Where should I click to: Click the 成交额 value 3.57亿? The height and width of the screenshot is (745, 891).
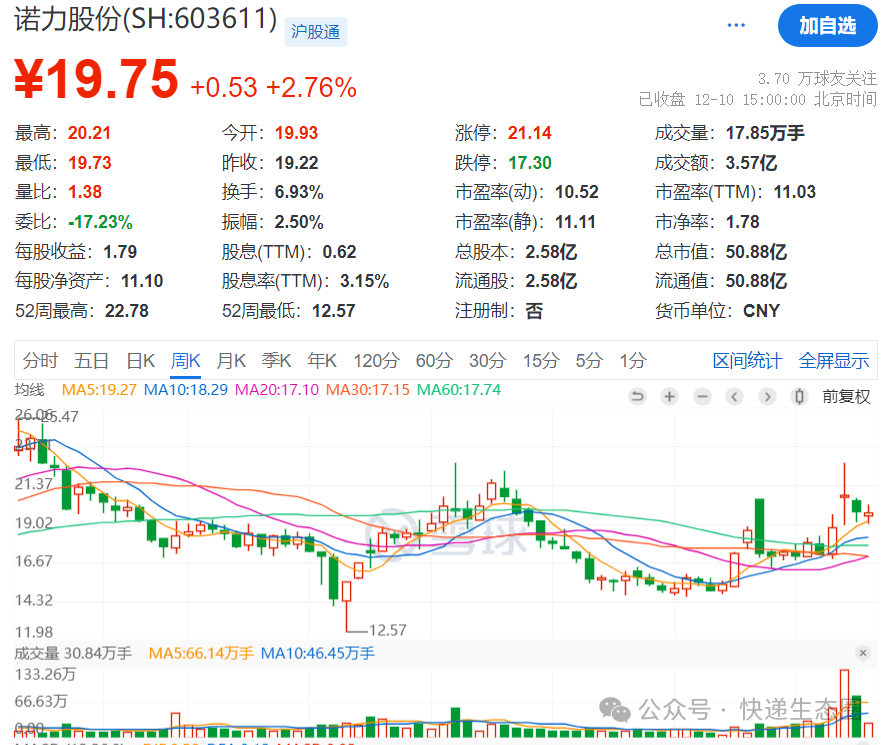tap(751, 163)
